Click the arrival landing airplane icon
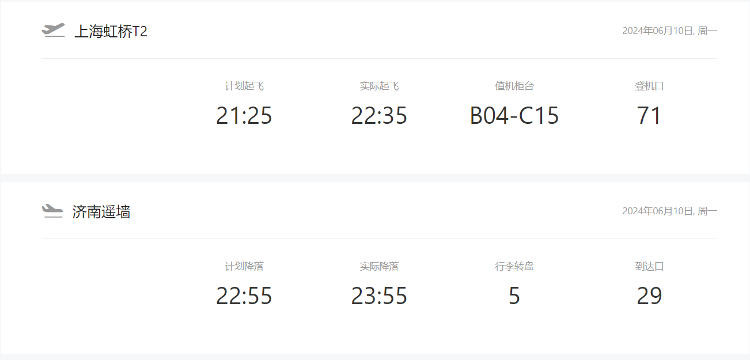 coord(52,211)
